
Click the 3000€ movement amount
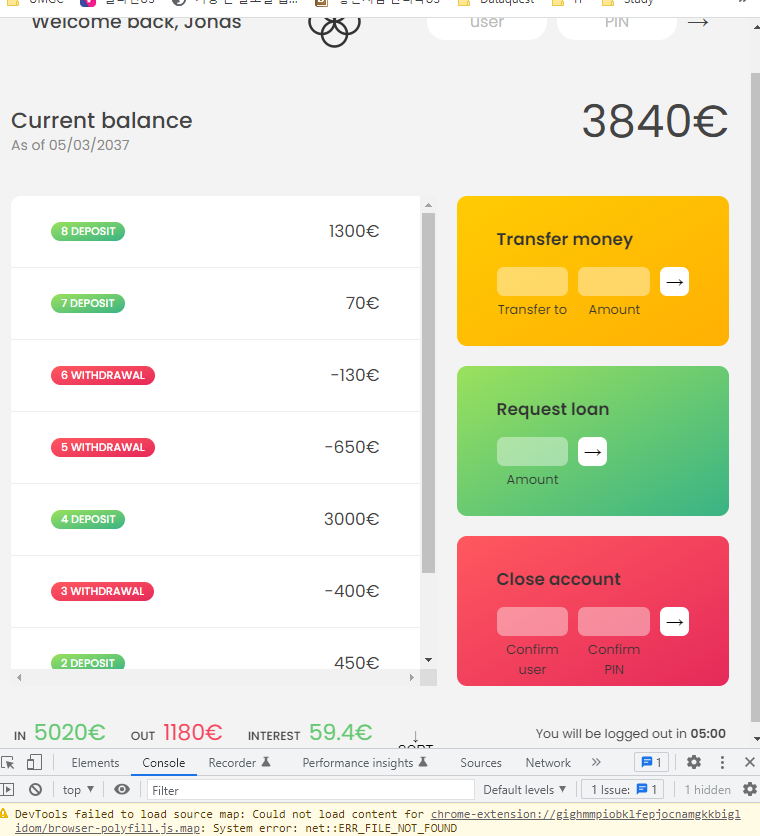click(351, 519)
